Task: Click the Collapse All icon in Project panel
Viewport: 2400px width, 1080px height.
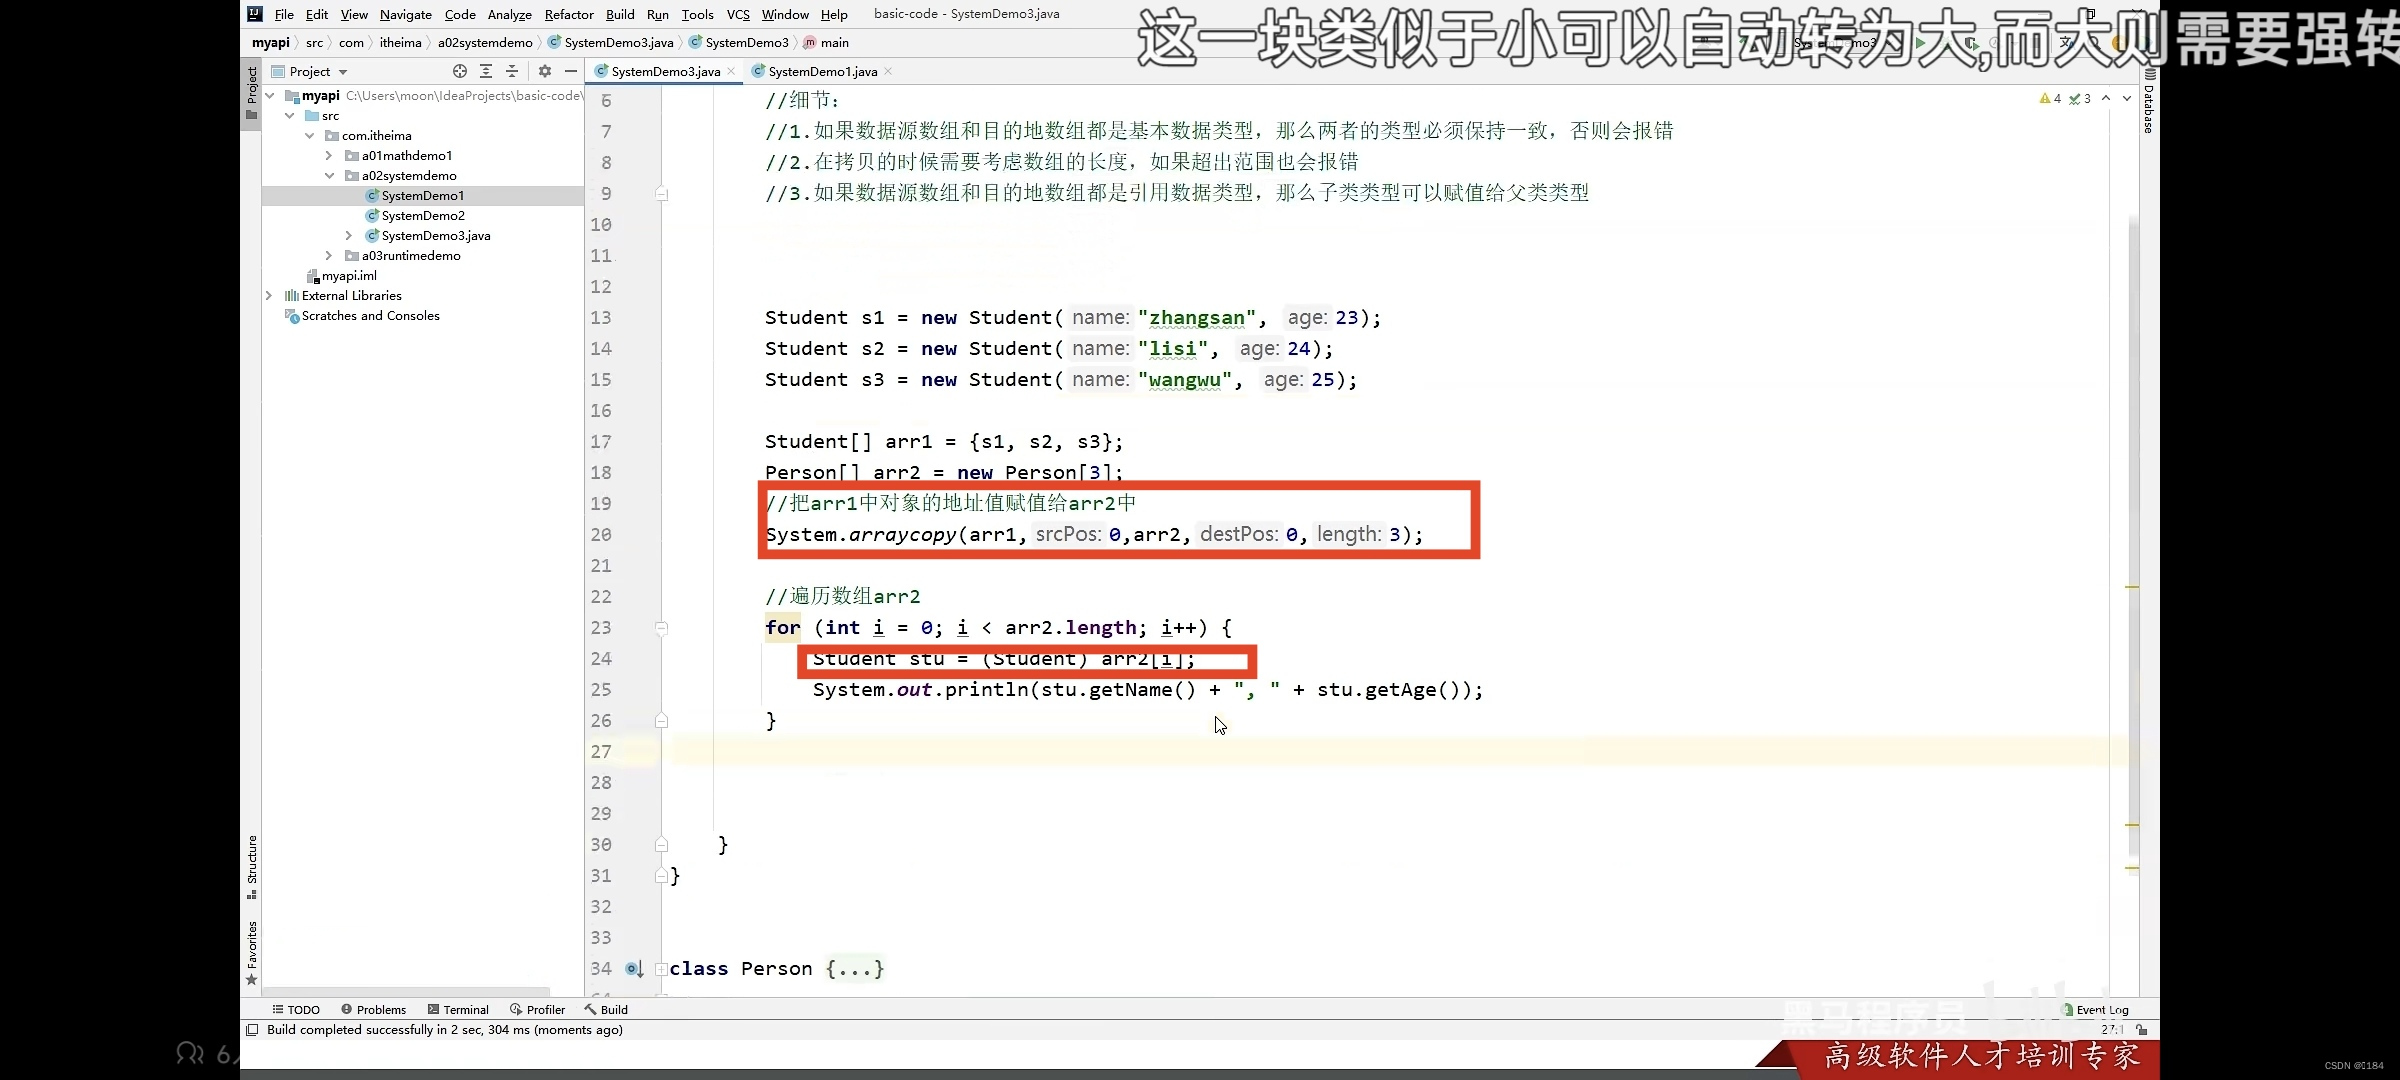Action: click(x=511, y=71)
